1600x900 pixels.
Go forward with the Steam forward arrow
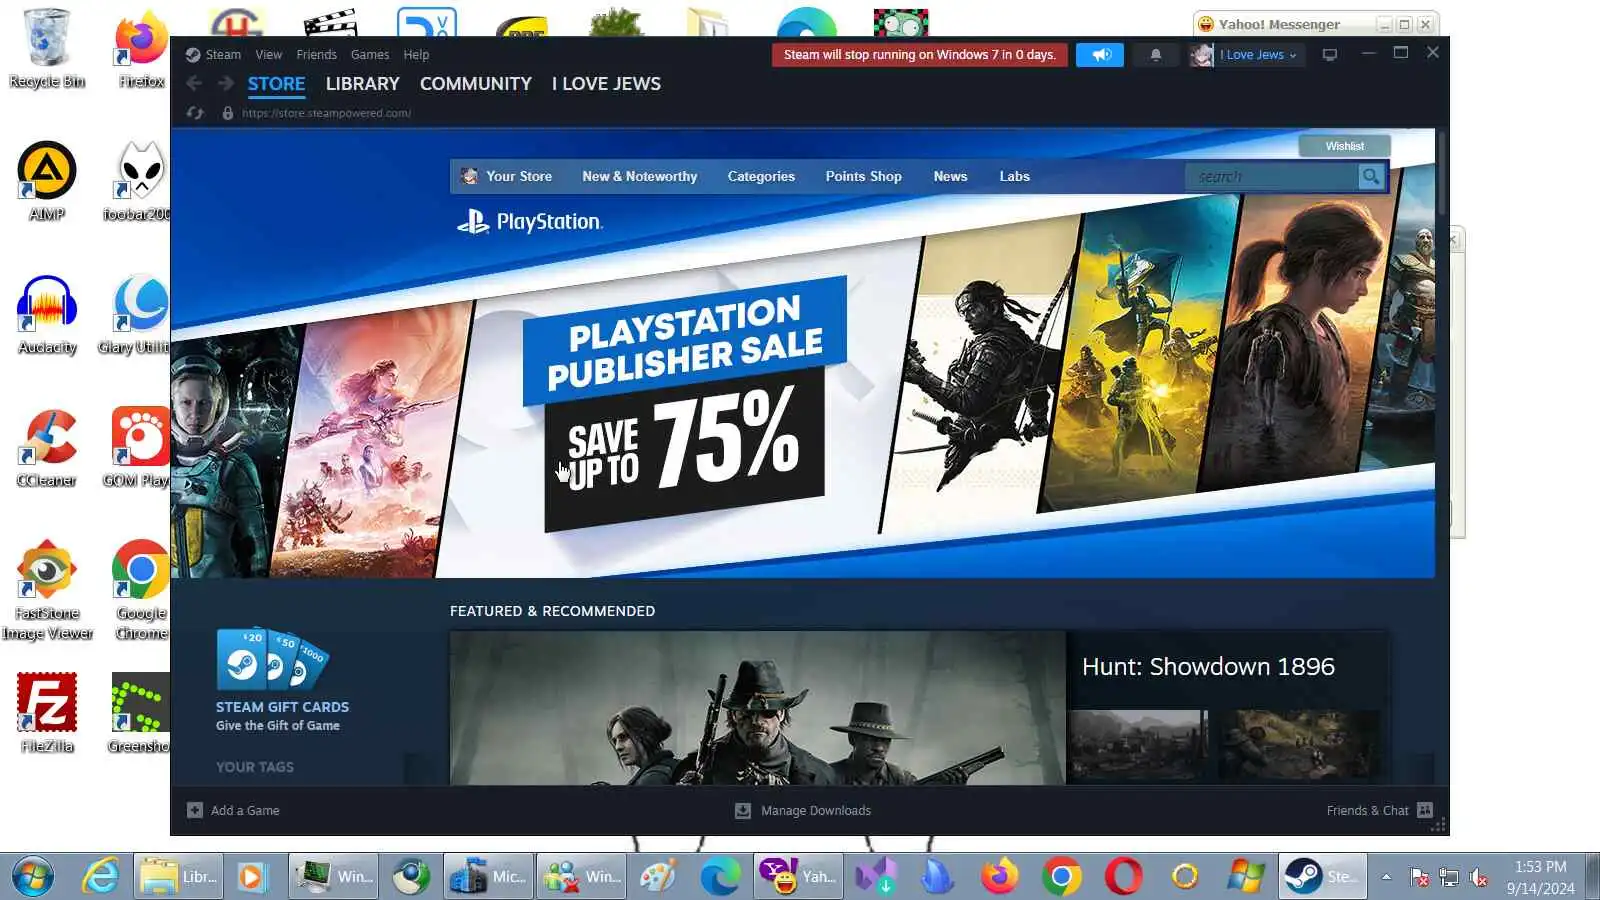226,84
